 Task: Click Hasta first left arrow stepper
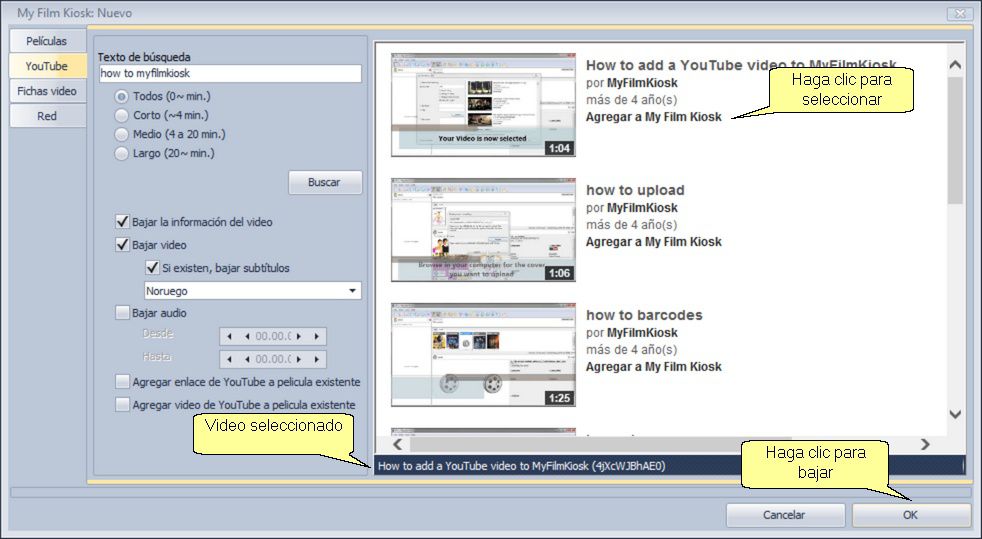(229, 359)
